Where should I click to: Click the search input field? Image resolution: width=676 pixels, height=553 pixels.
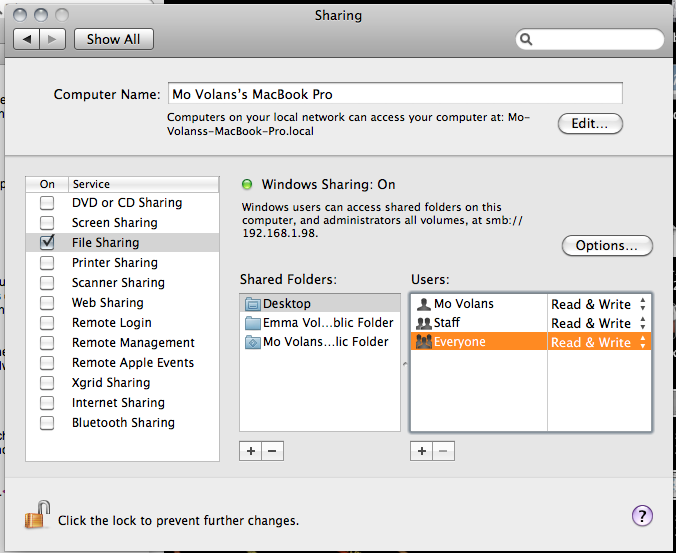(x=590, y=39)
